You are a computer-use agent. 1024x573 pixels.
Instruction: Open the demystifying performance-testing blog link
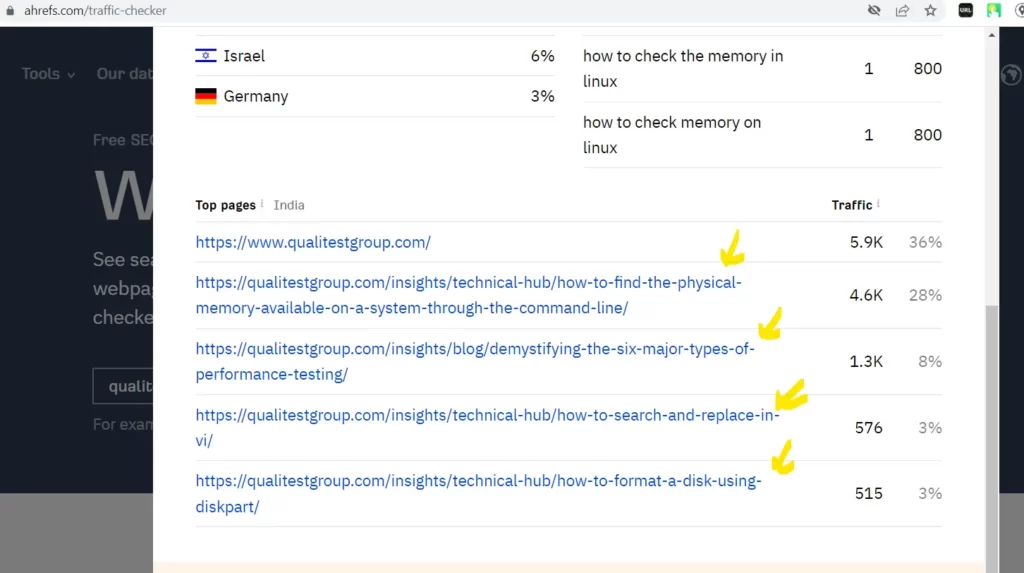pyautogui.click(x=475, y=361)
